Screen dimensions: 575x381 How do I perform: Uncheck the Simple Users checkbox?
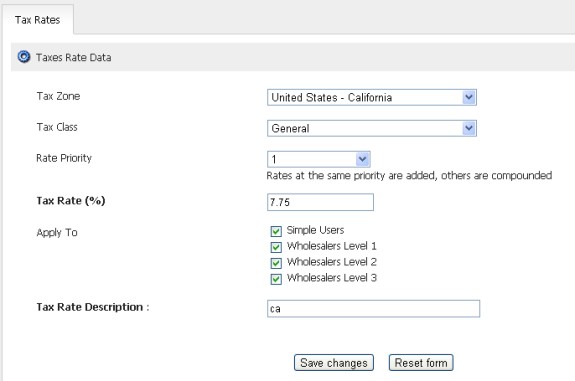pyautogui.click(x=276, y=231)
